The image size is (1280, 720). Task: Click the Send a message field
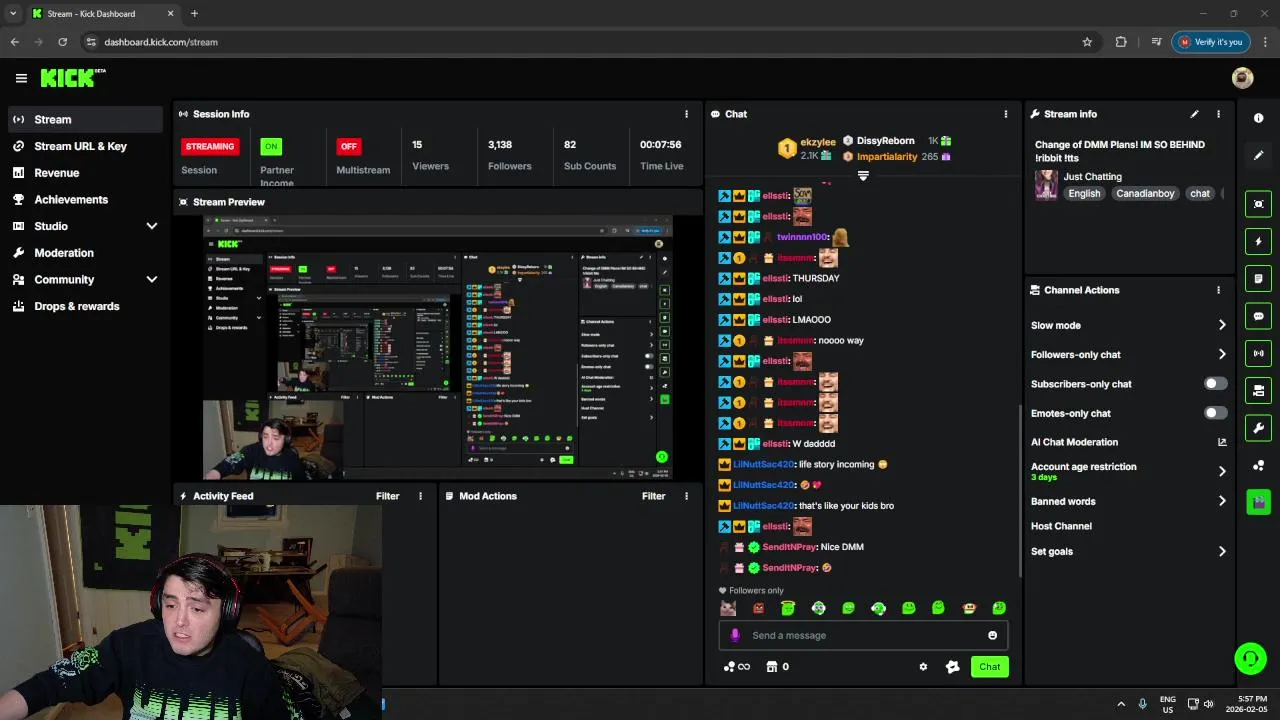pos(863,635)
